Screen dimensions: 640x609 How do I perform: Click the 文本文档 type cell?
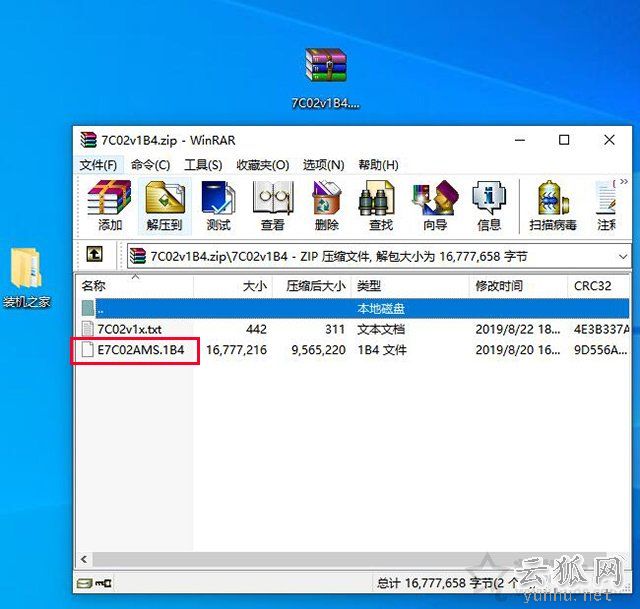381,329
